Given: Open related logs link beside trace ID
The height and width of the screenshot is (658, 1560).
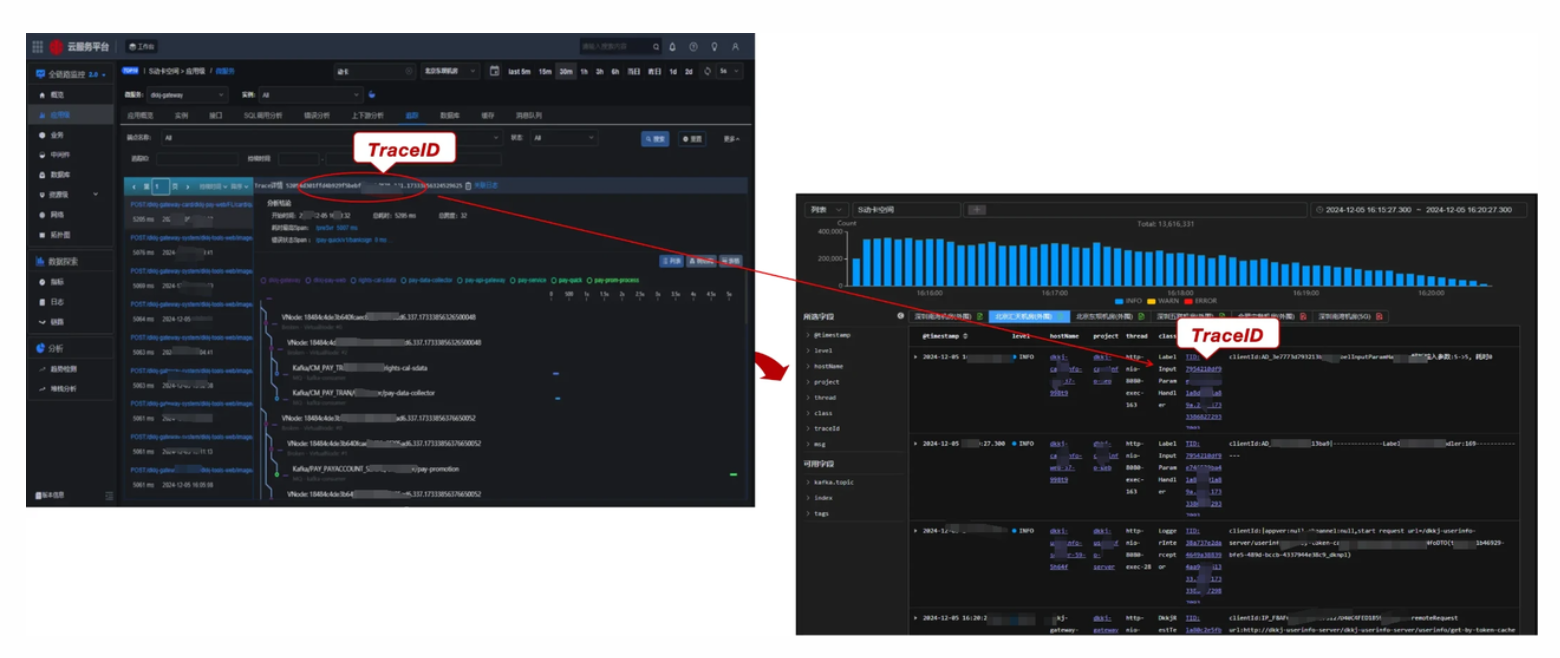Looking at the screenshot, I should [x=486, y=185].
